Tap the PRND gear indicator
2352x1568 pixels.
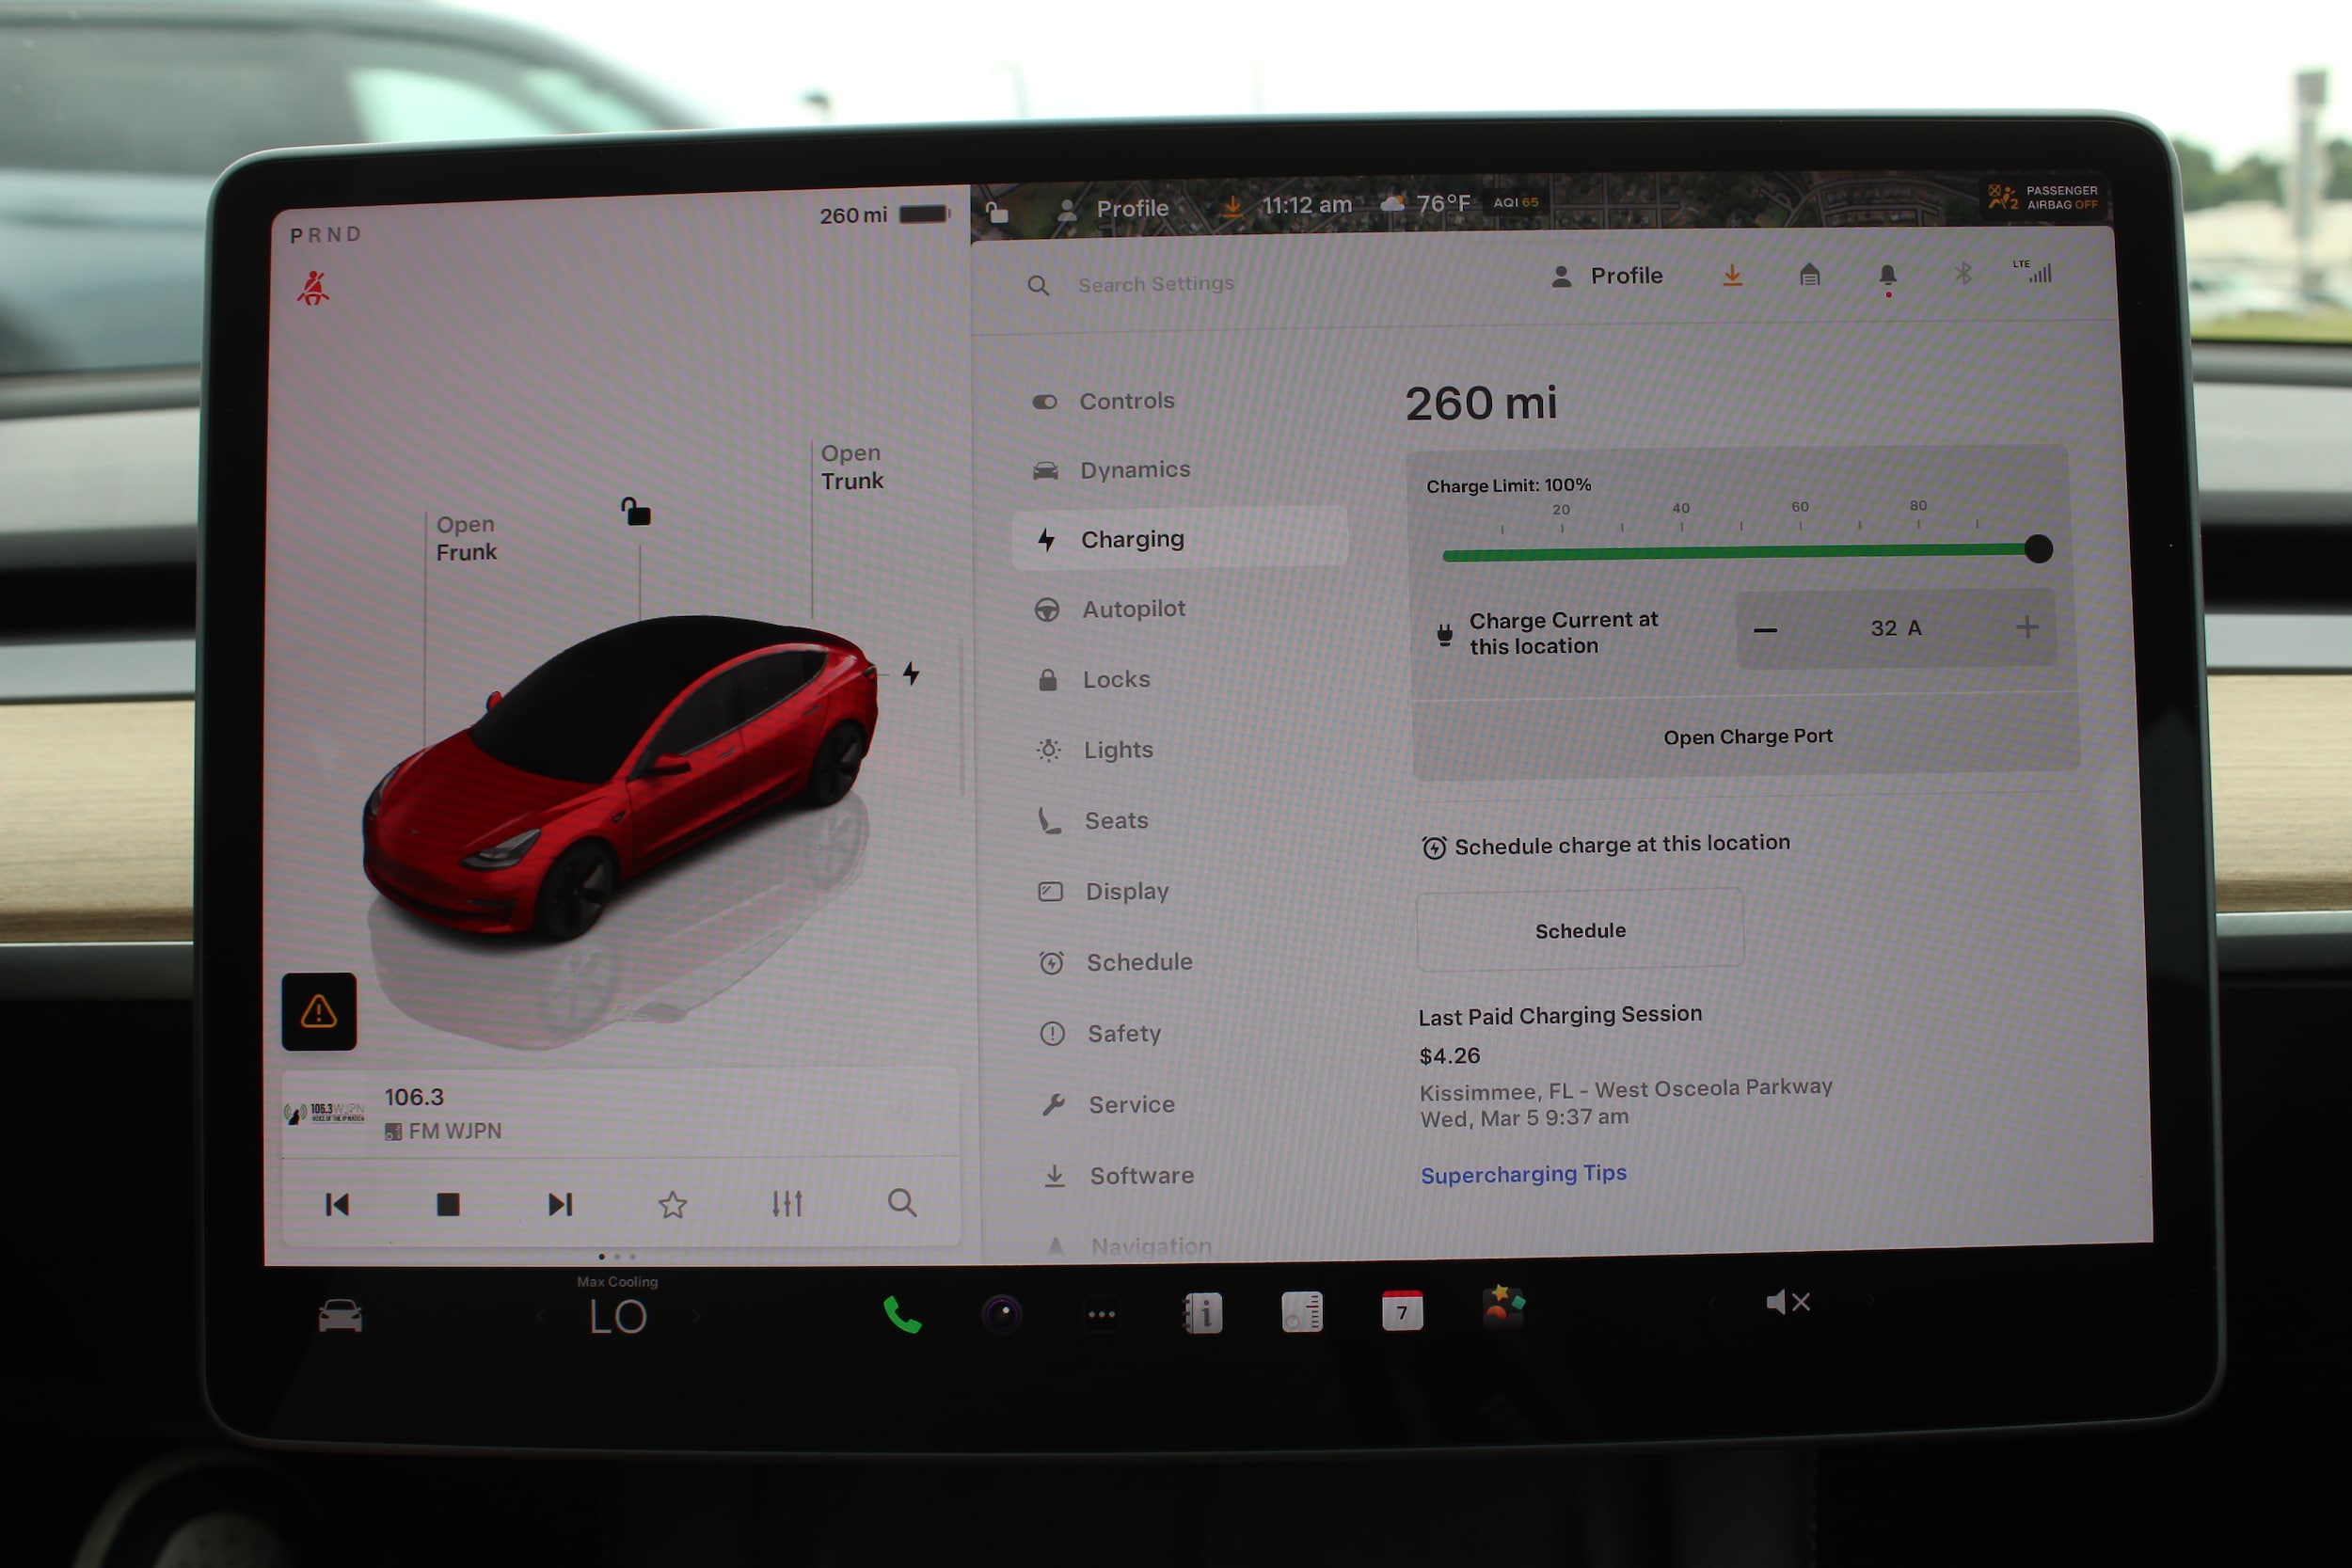point(326,235)
